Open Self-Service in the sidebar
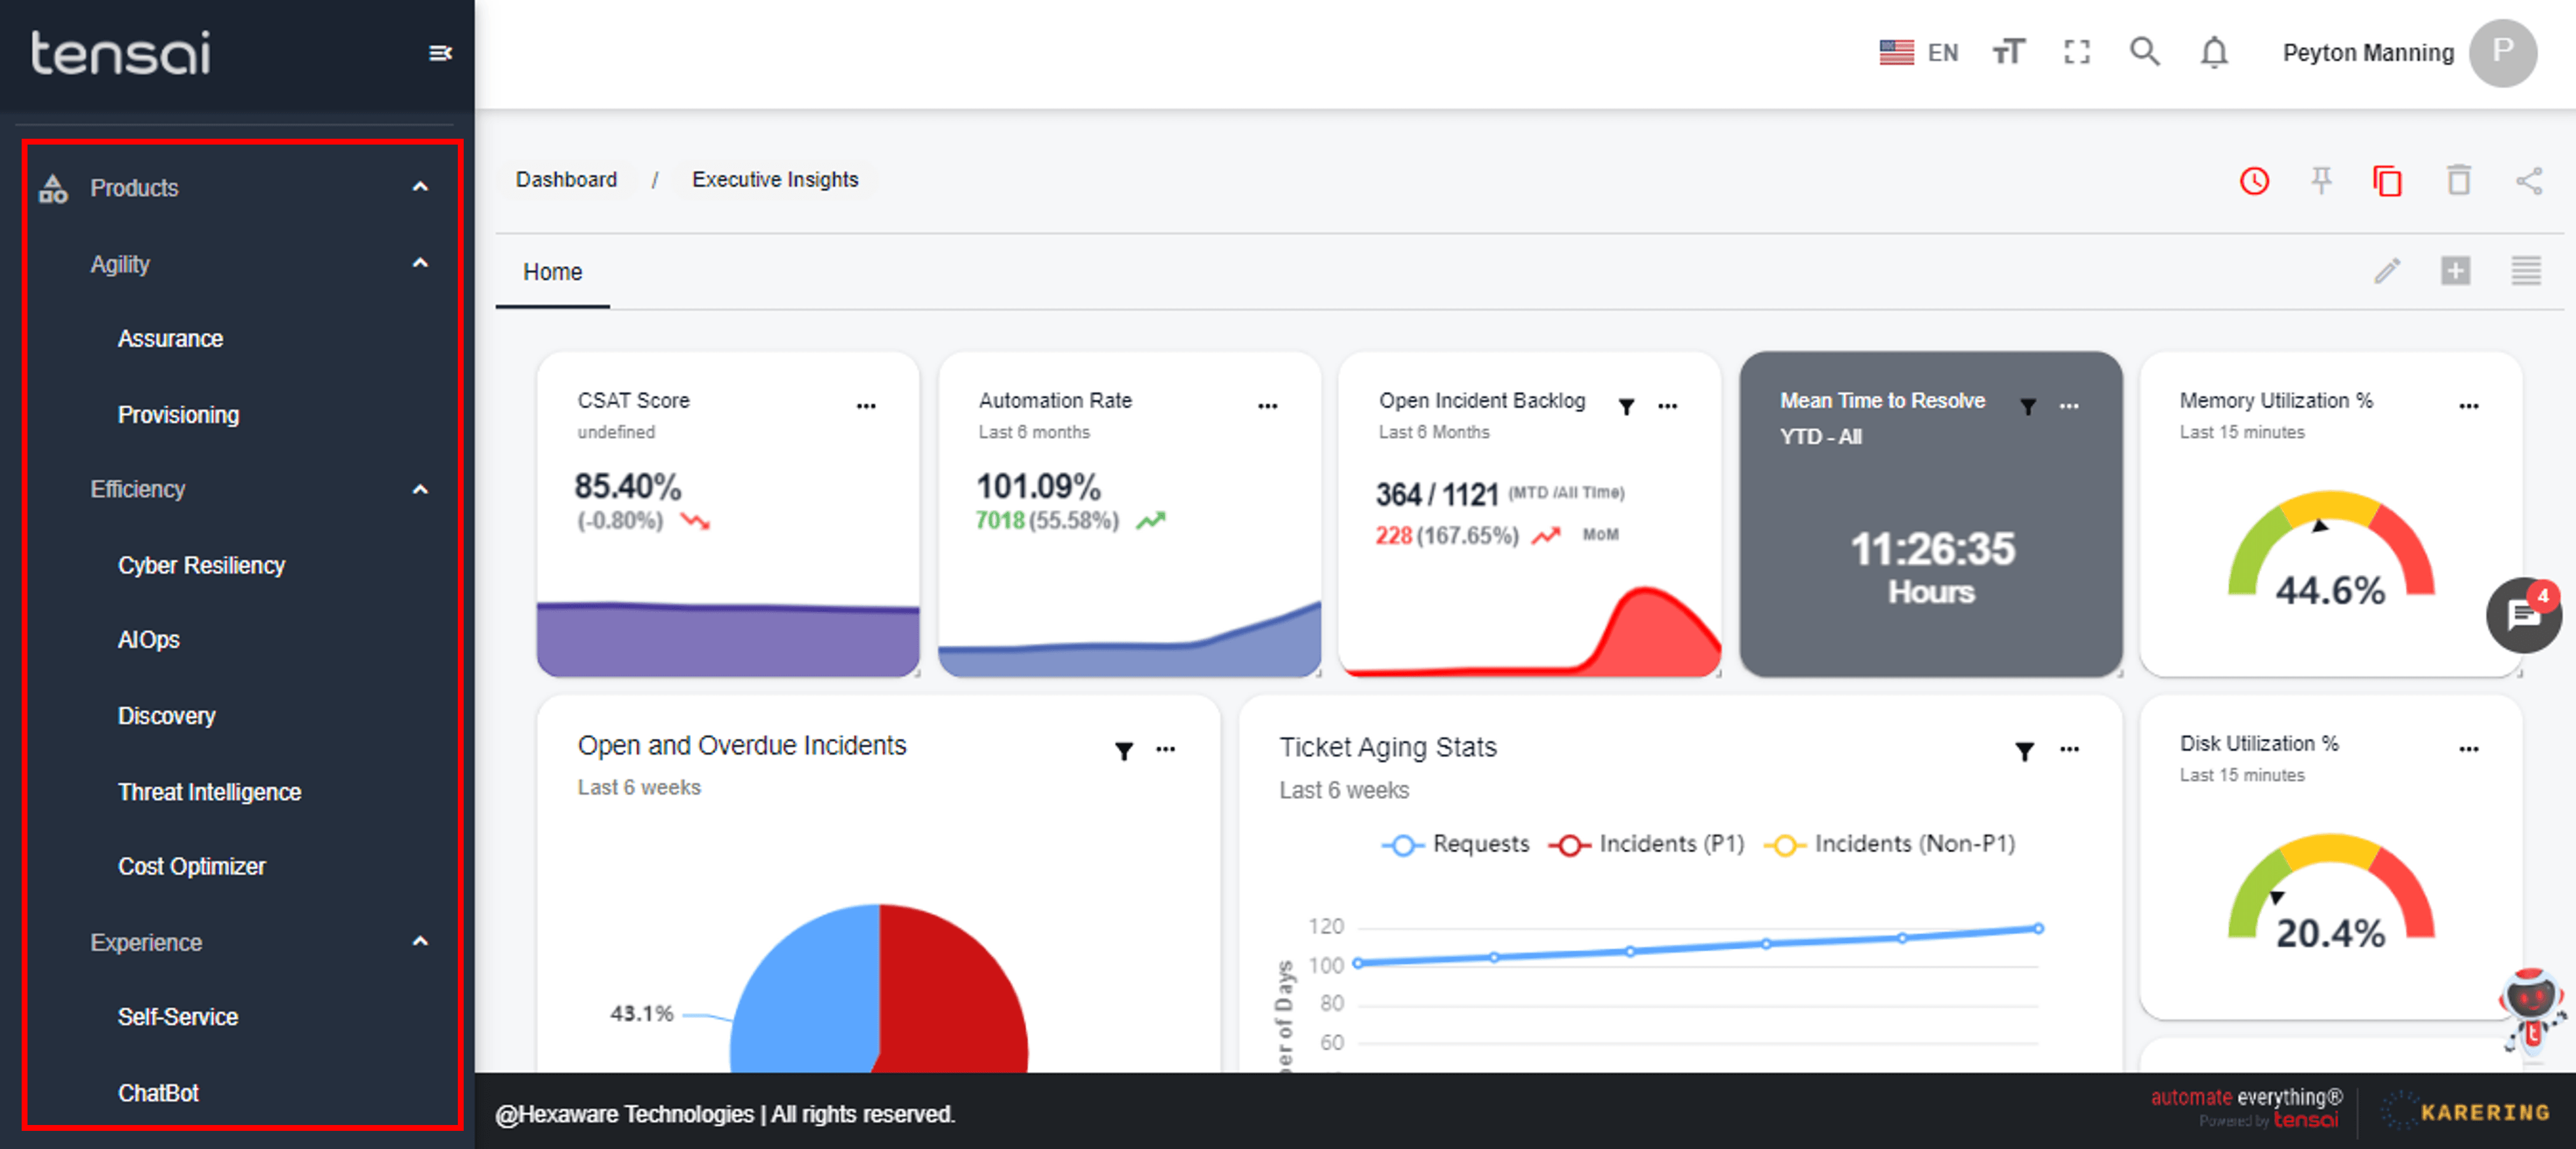Viewport: 2576px width, 1149px height. point(177,1017)
